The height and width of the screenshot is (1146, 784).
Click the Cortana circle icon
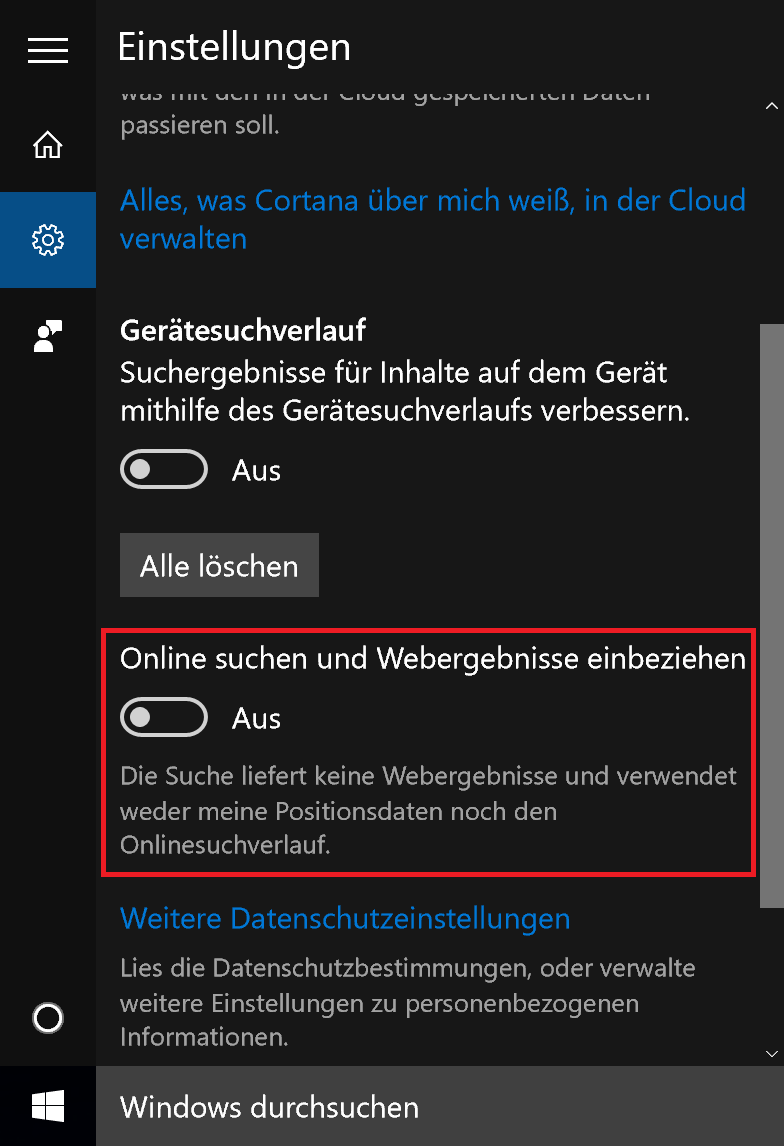tap(47, 1018)
